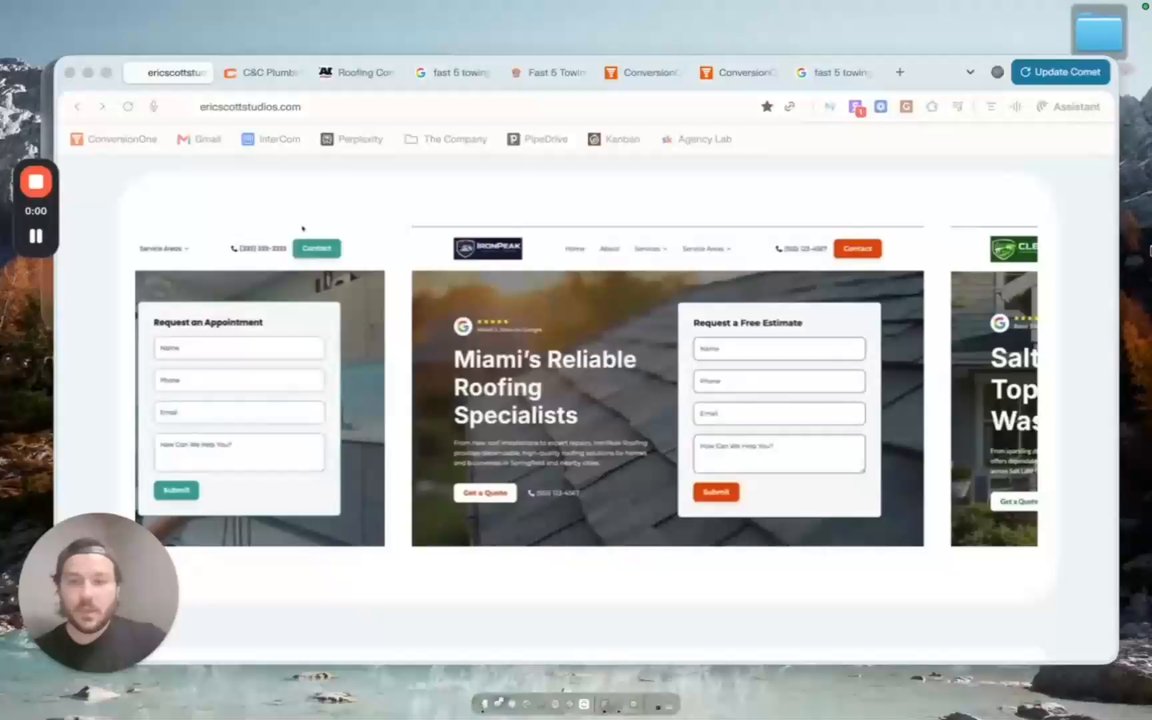Reload the current page
Screen dimensions: 1152x720
(128, 107)
